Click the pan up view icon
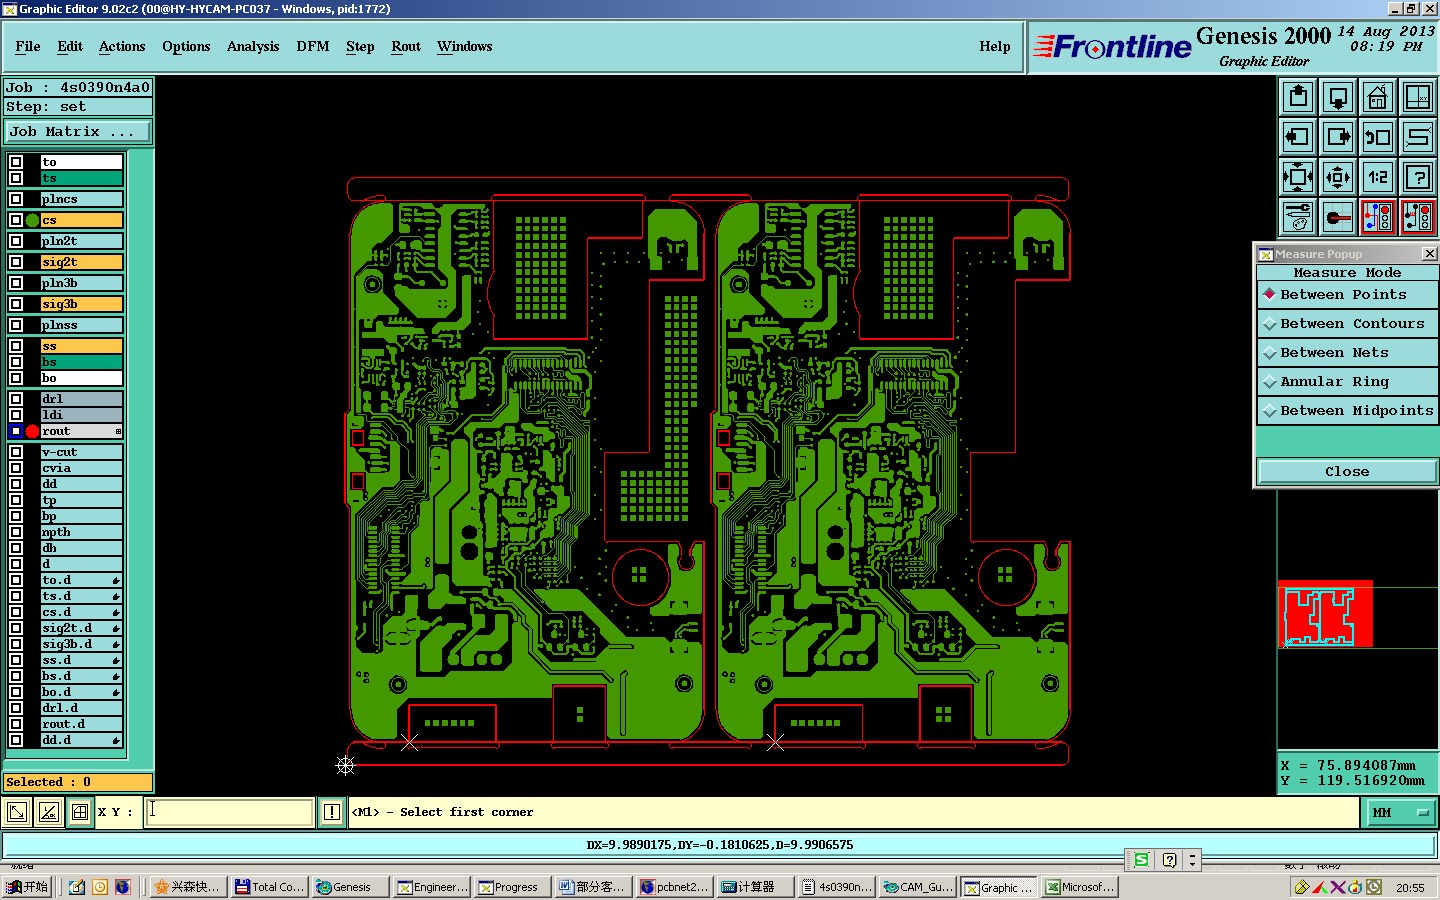This screenshot has width=1440, height=900. pos(1298,97)
